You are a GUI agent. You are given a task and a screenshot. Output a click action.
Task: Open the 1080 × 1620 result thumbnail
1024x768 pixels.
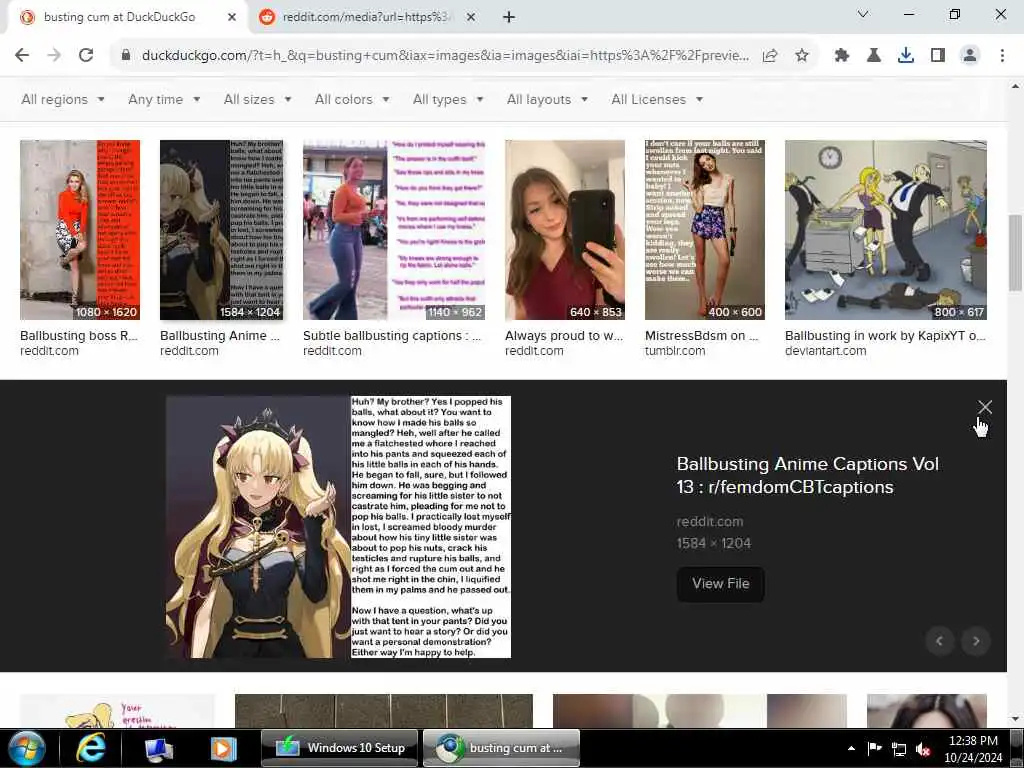pos(80,230)
